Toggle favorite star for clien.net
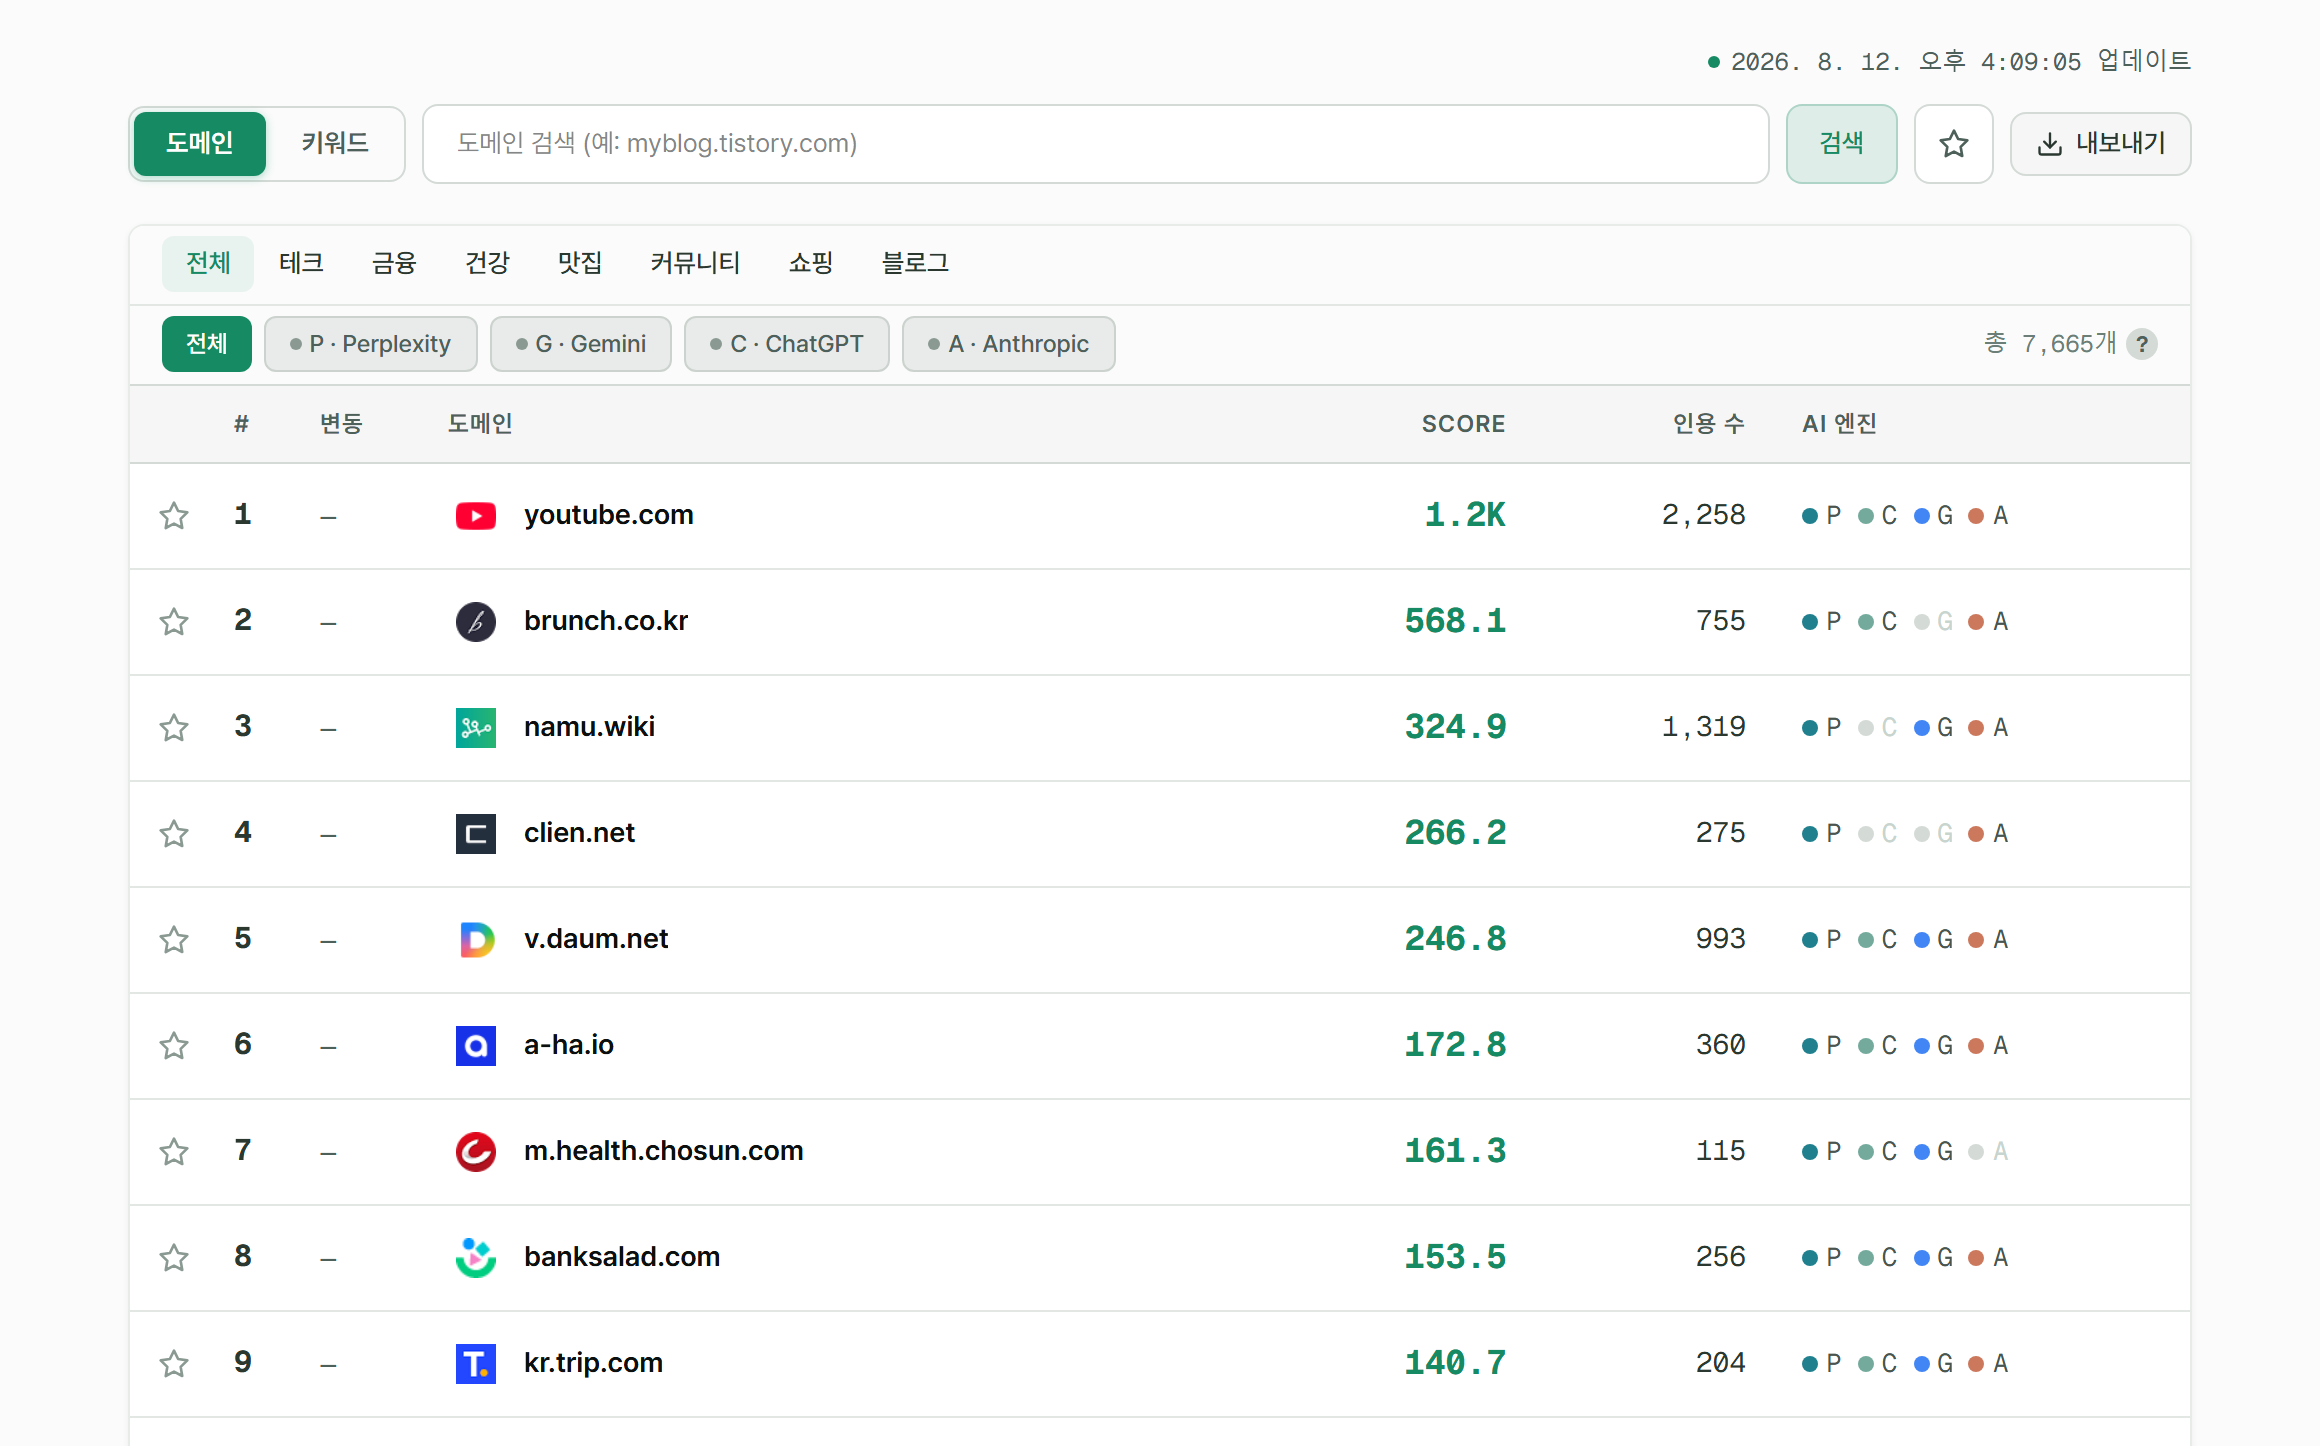The height and width of the screenshot is (1446, 2320). click(174, 834)
